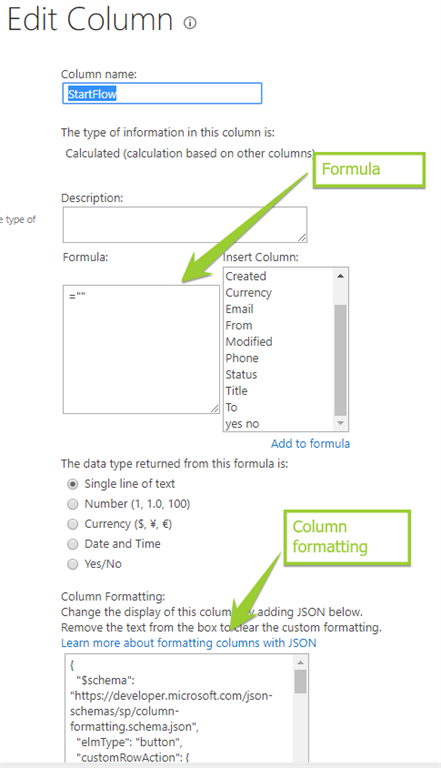Click the JSON box's scroll up arrow
This screenshot has width=441, height=768.
(300, 663)
